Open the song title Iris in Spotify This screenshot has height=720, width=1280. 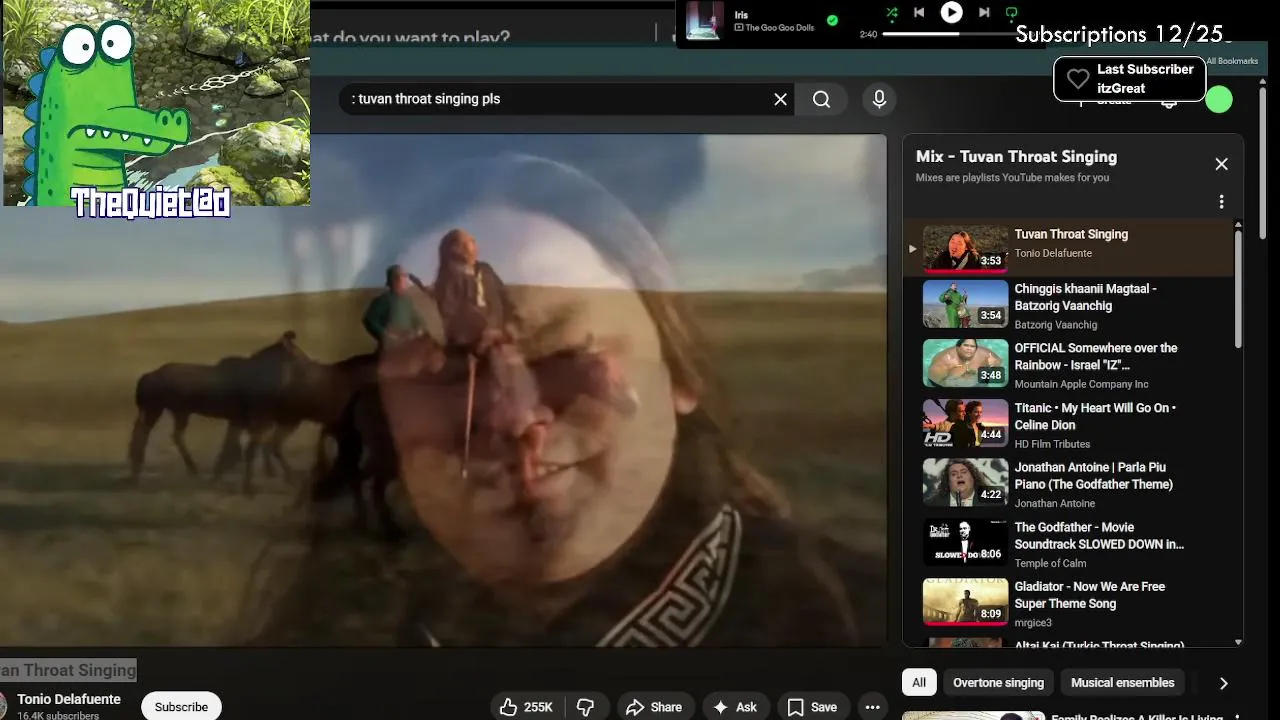741,15
